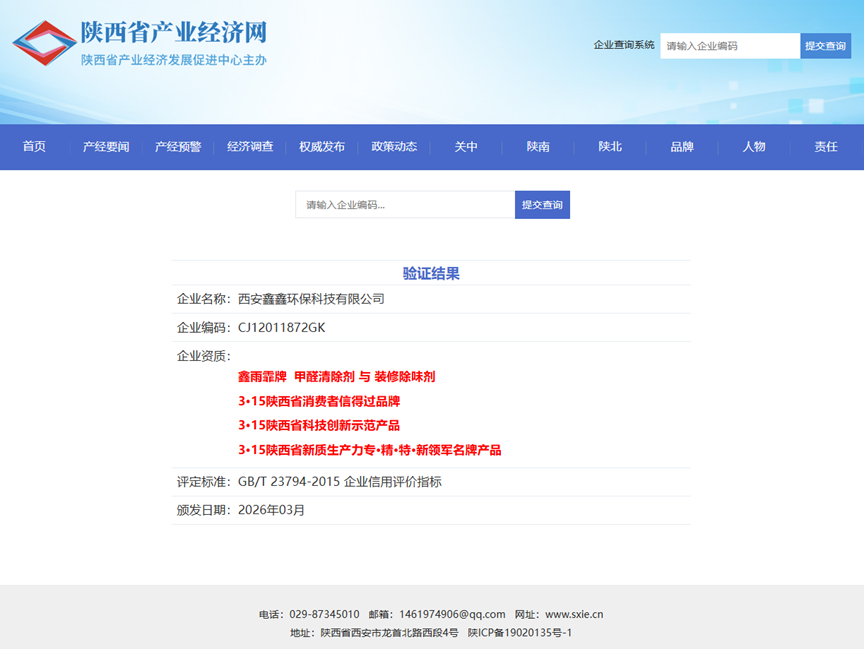Select 经济调查 in the navigation bar
This screenshot has width=864, height=649.
click(250, 147)
